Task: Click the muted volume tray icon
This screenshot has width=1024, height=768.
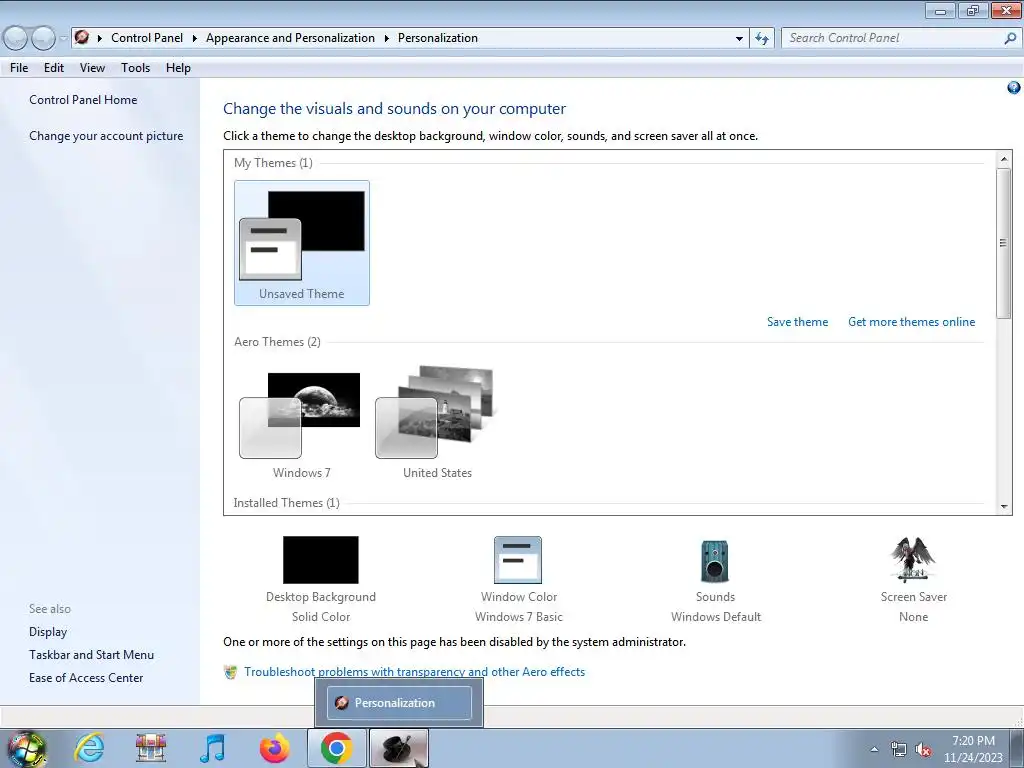Action: (923, 750)
